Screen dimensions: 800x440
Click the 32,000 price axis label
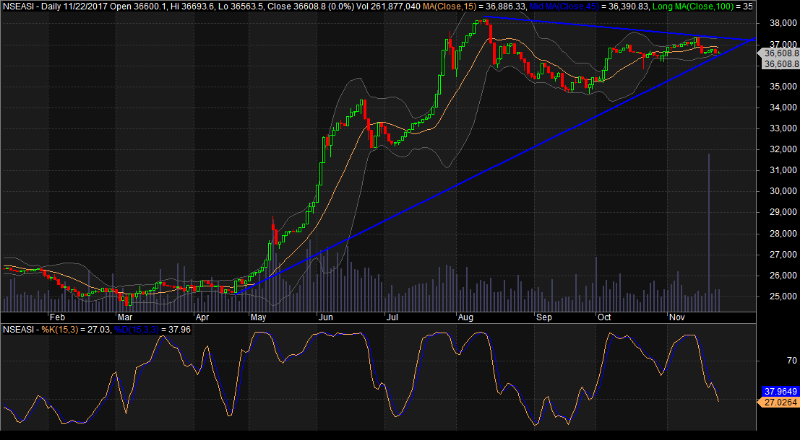click(782, 149)
